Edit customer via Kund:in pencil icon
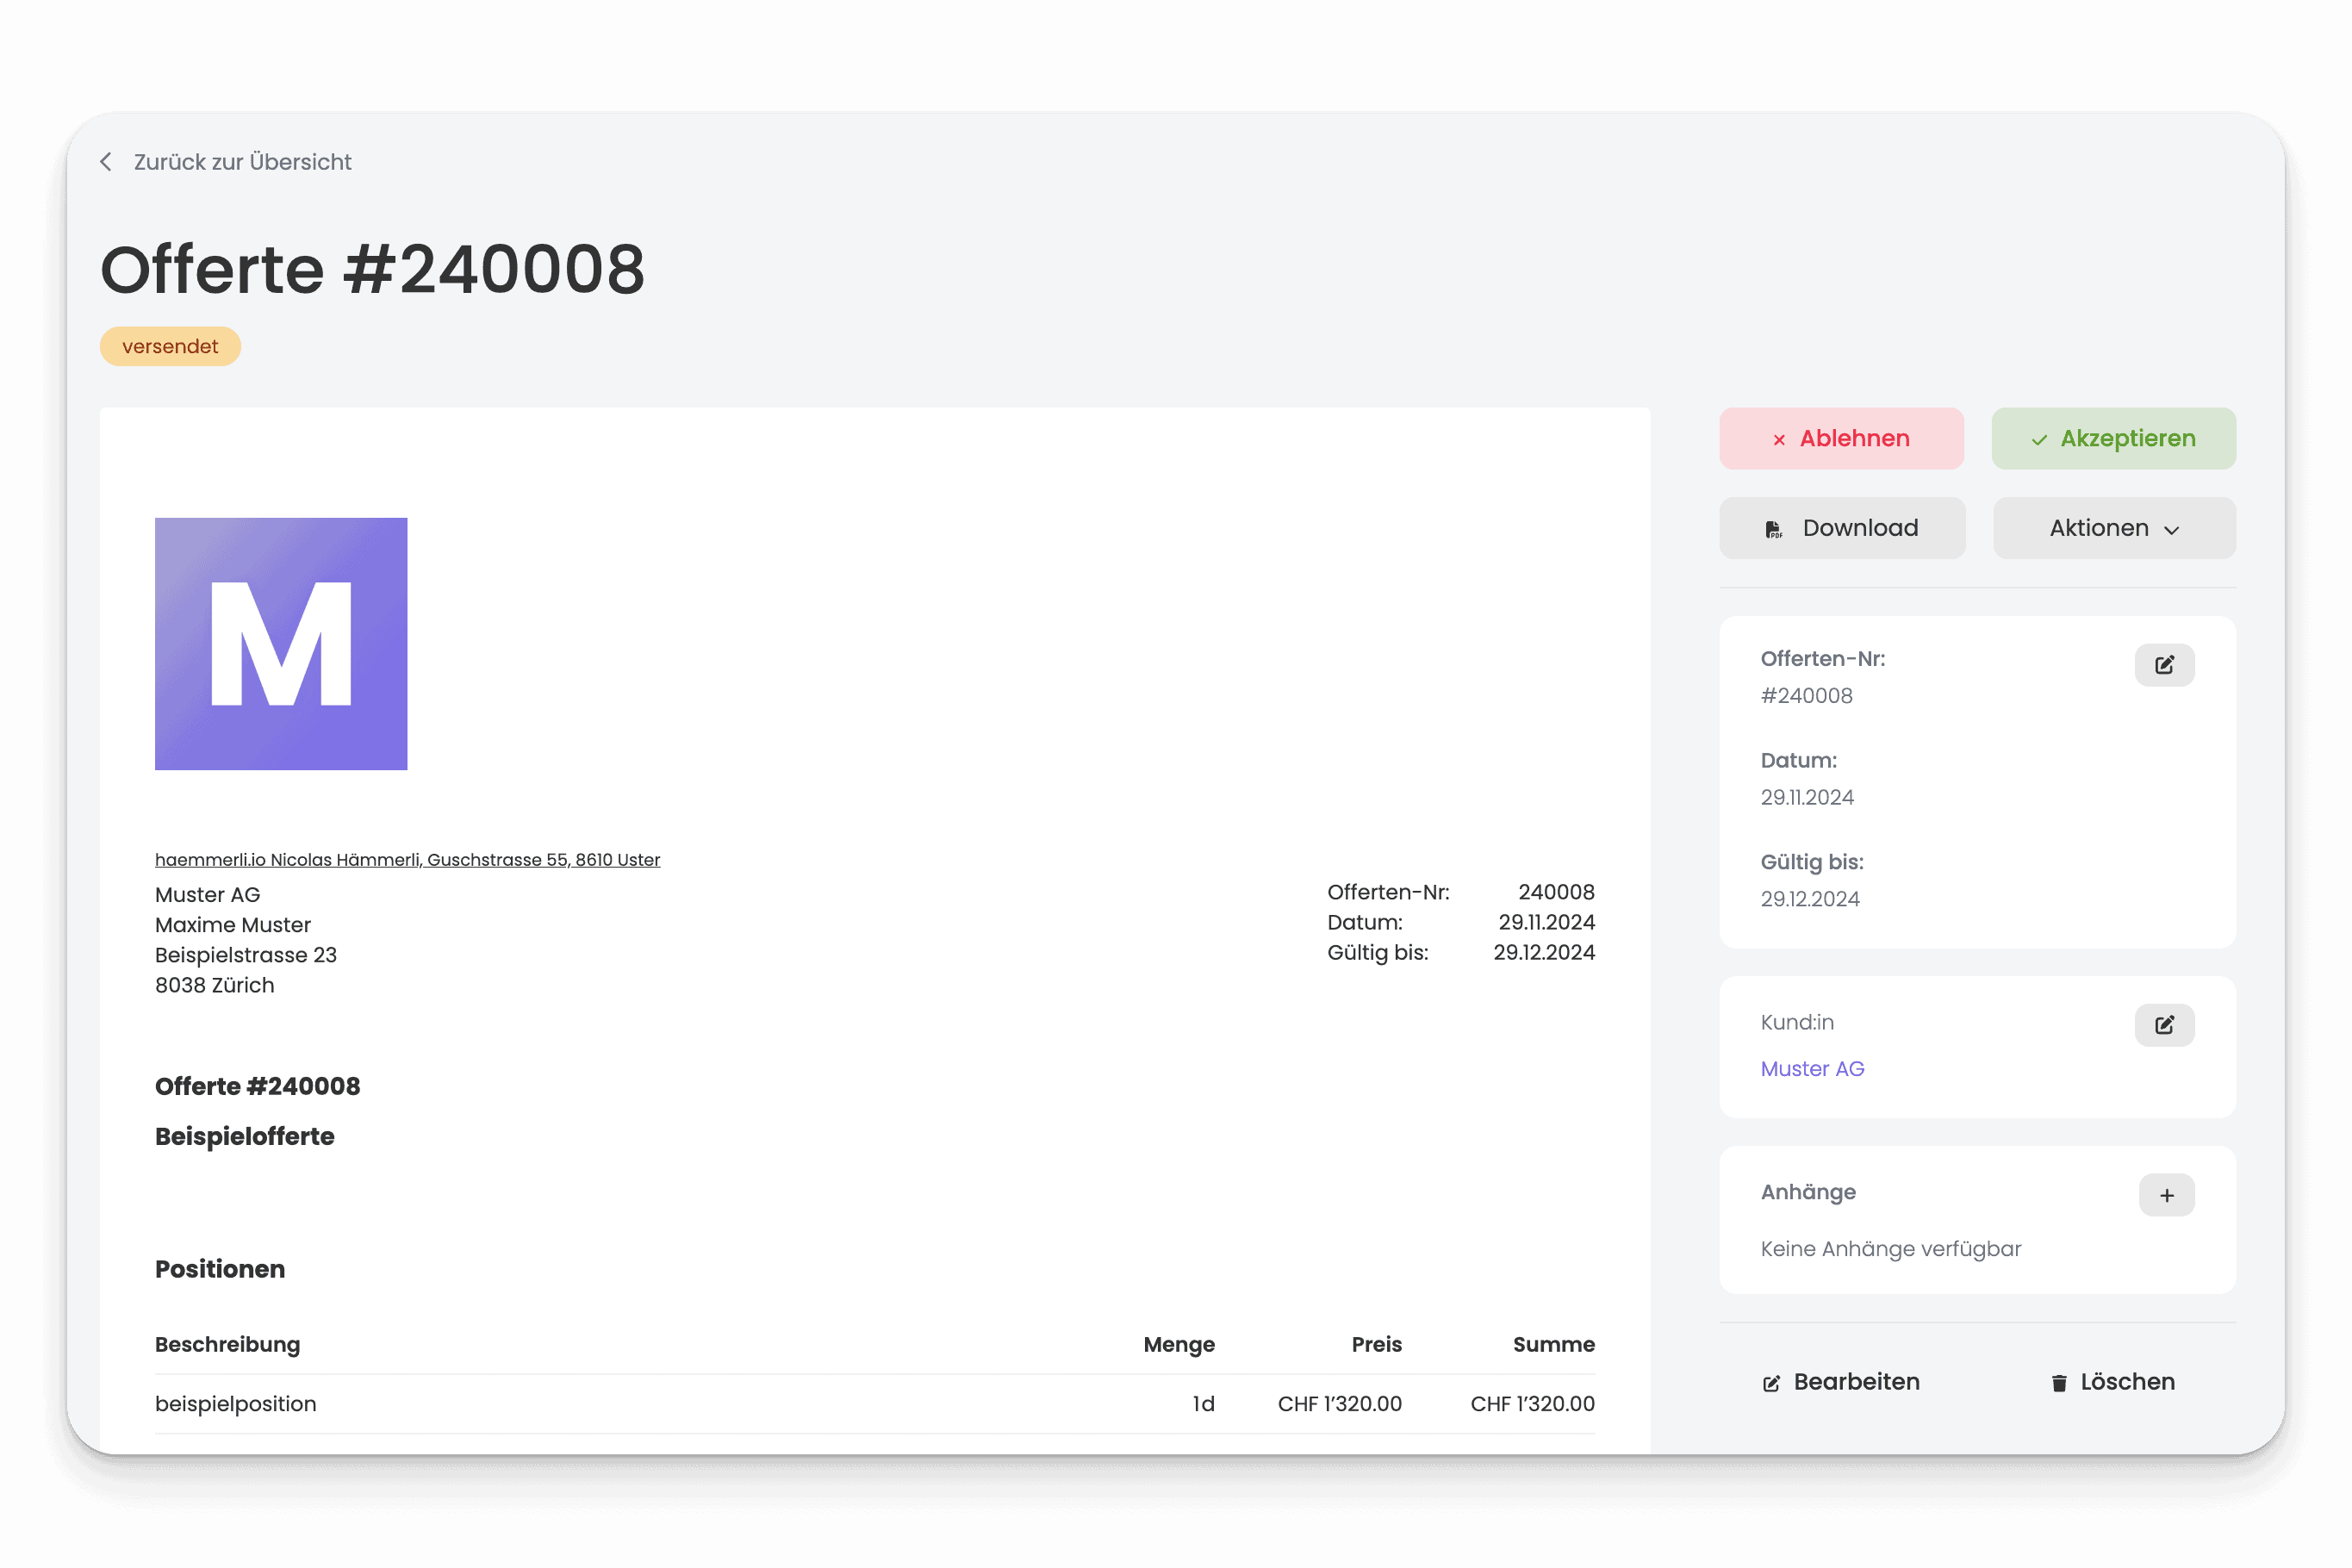Screen dimensions: 2352x1568 [2164, 1025]
